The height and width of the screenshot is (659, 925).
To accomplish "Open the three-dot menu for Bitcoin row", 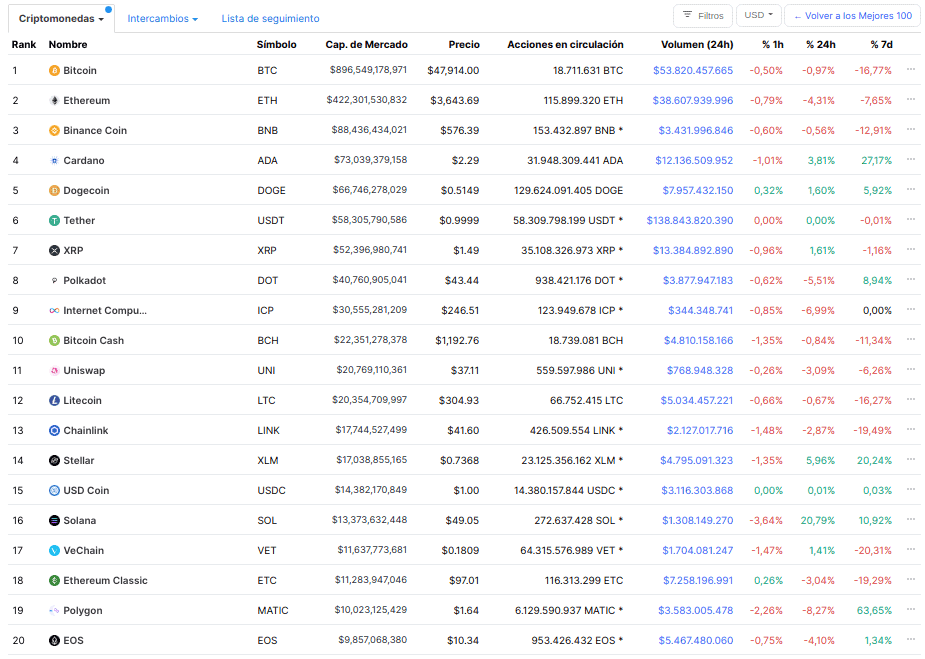I will tap(911, 70).
